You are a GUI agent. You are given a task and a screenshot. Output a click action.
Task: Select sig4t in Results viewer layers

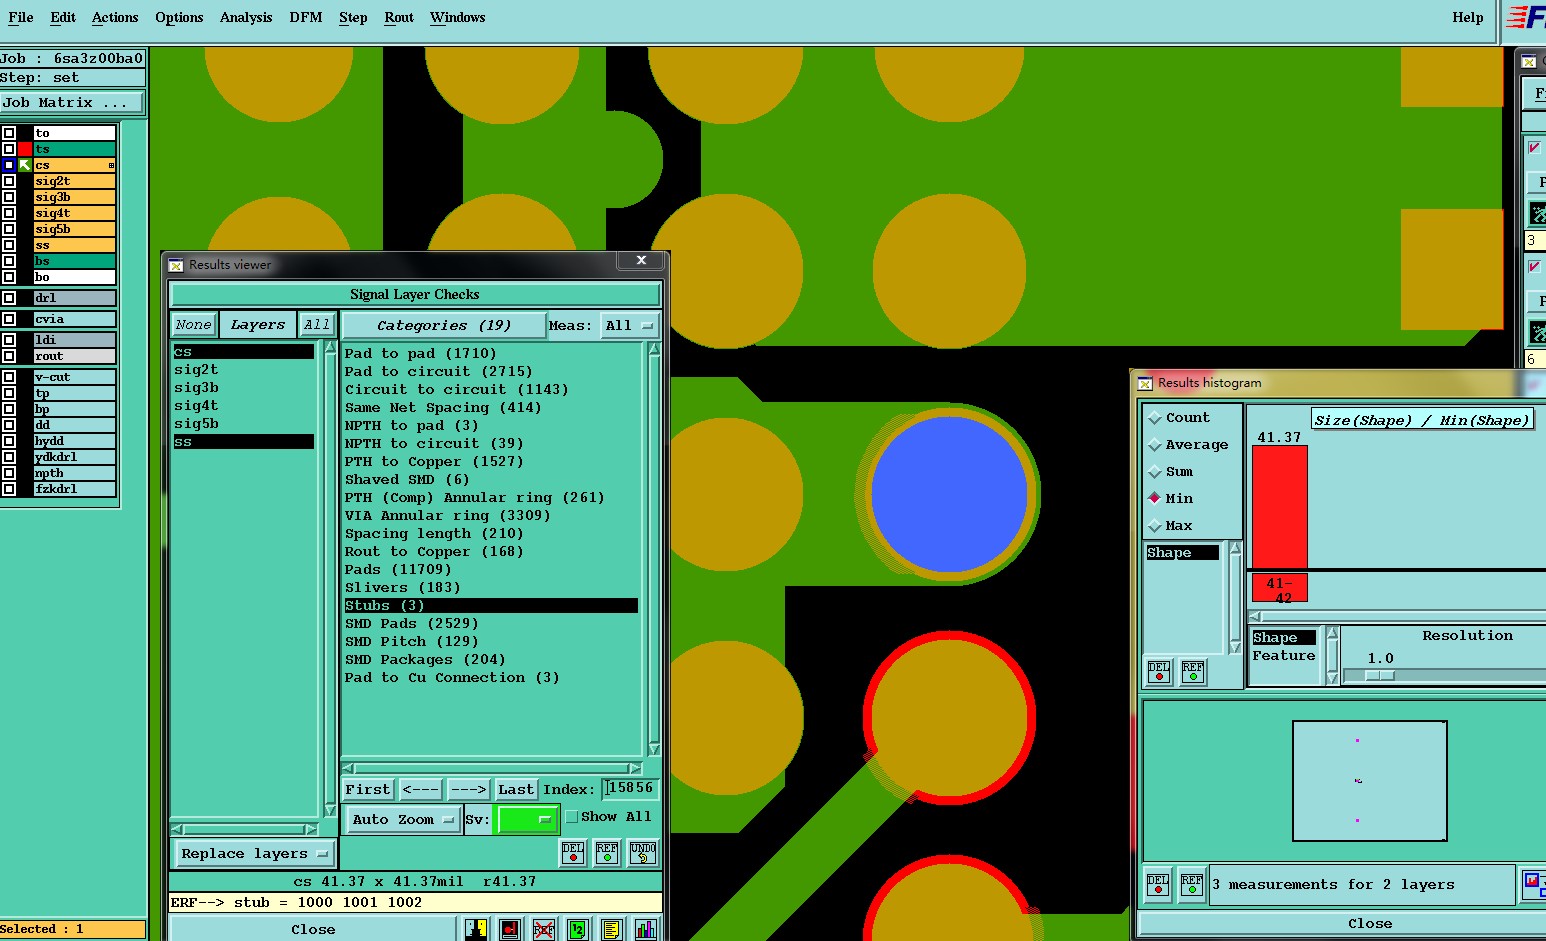coord(196,406)
